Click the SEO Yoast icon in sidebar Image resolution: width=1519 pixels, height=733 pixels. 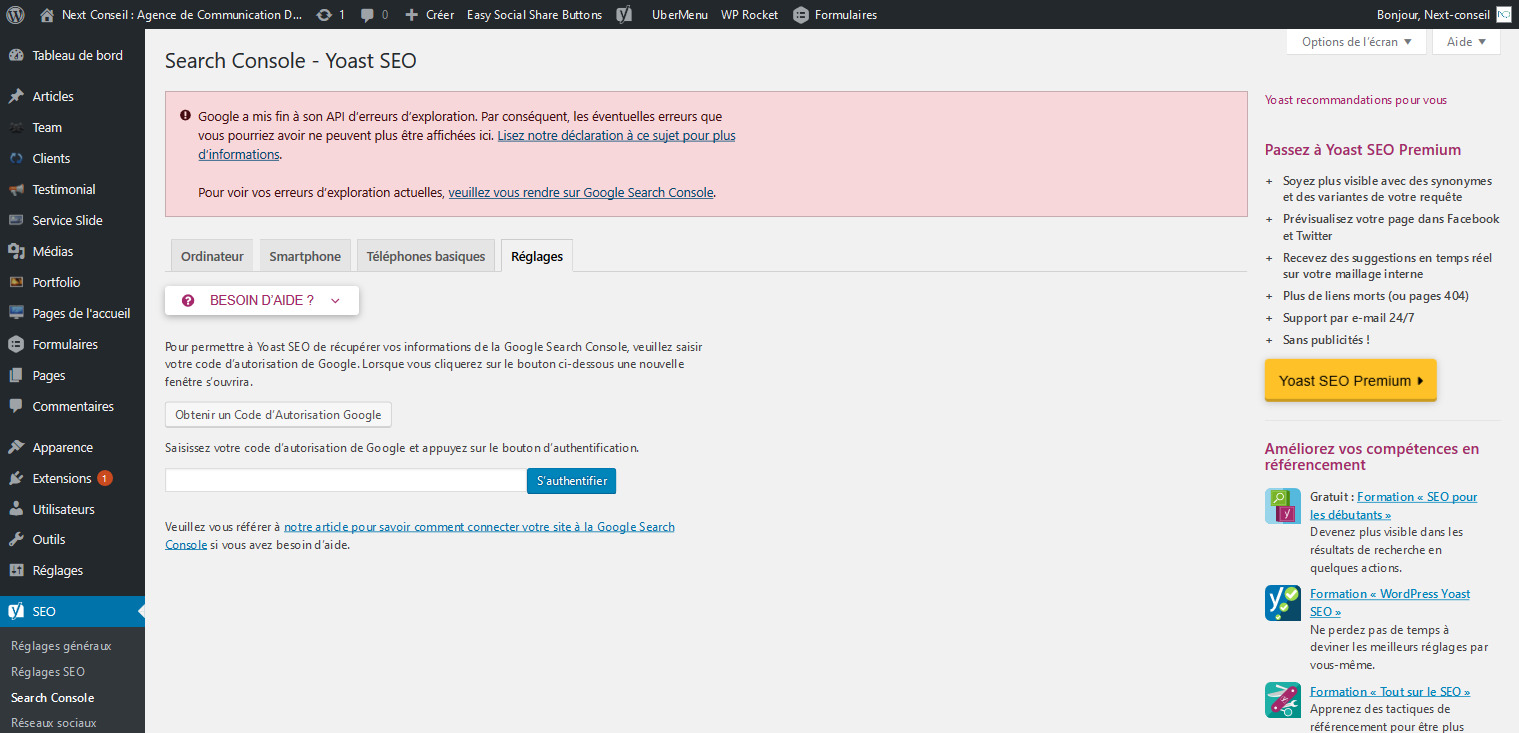point(16,611)
